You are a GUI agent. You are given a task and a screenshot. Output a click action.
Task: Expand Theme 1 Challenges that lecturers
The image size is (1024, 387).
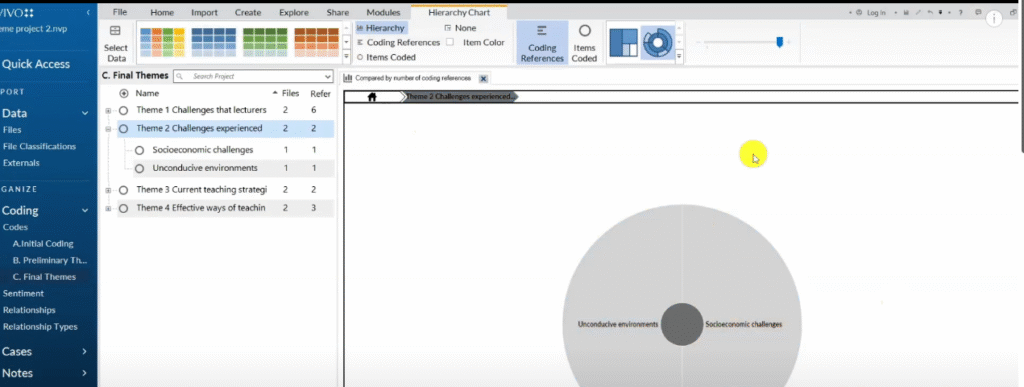click(108, 110)
